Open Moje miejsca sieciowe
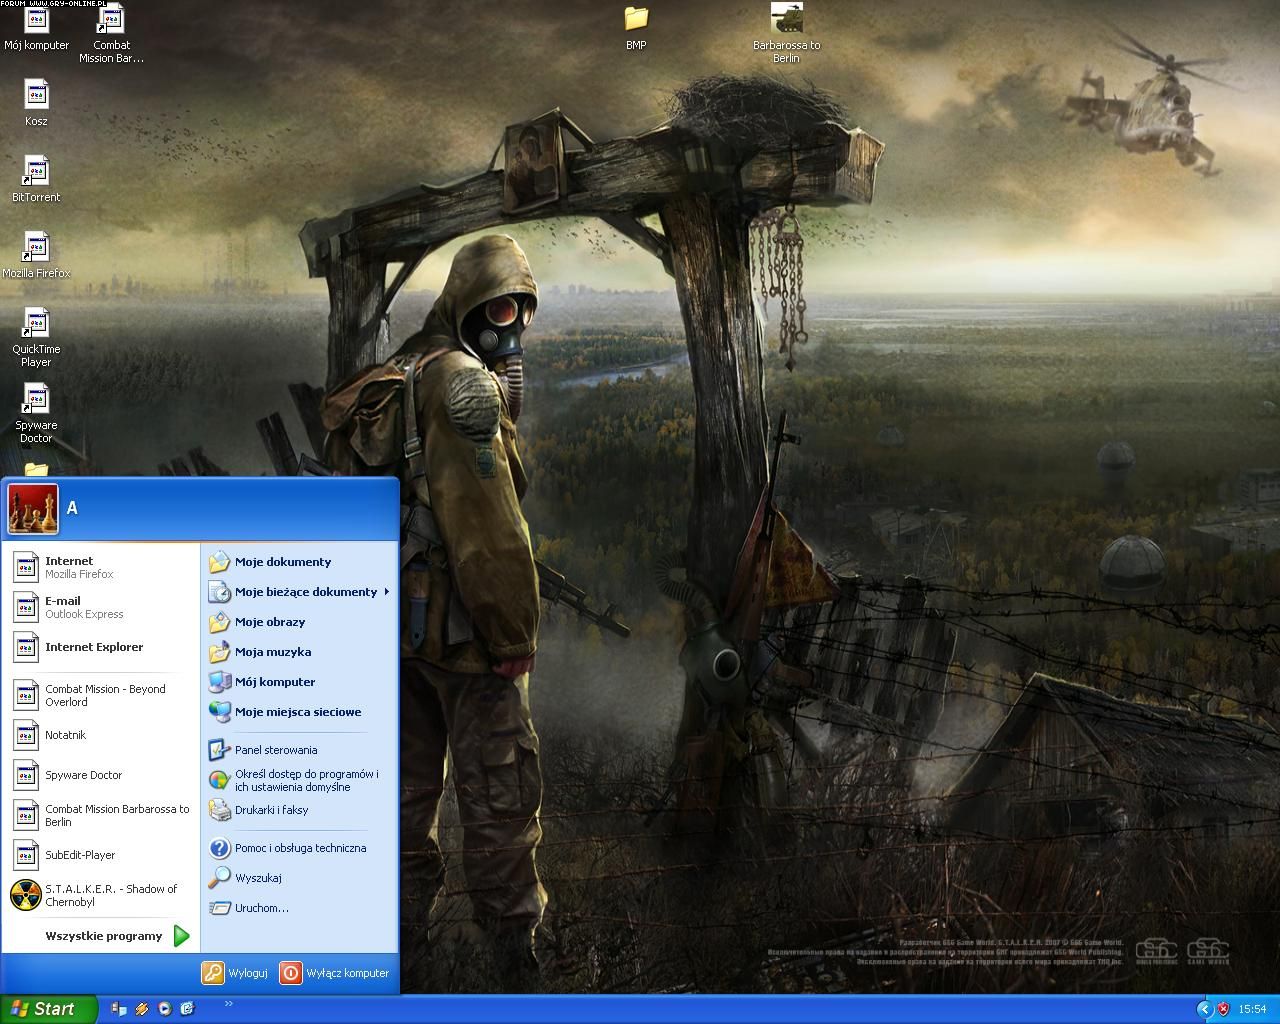This screenshot has width=1280, height=1024. tap(299, 712)
